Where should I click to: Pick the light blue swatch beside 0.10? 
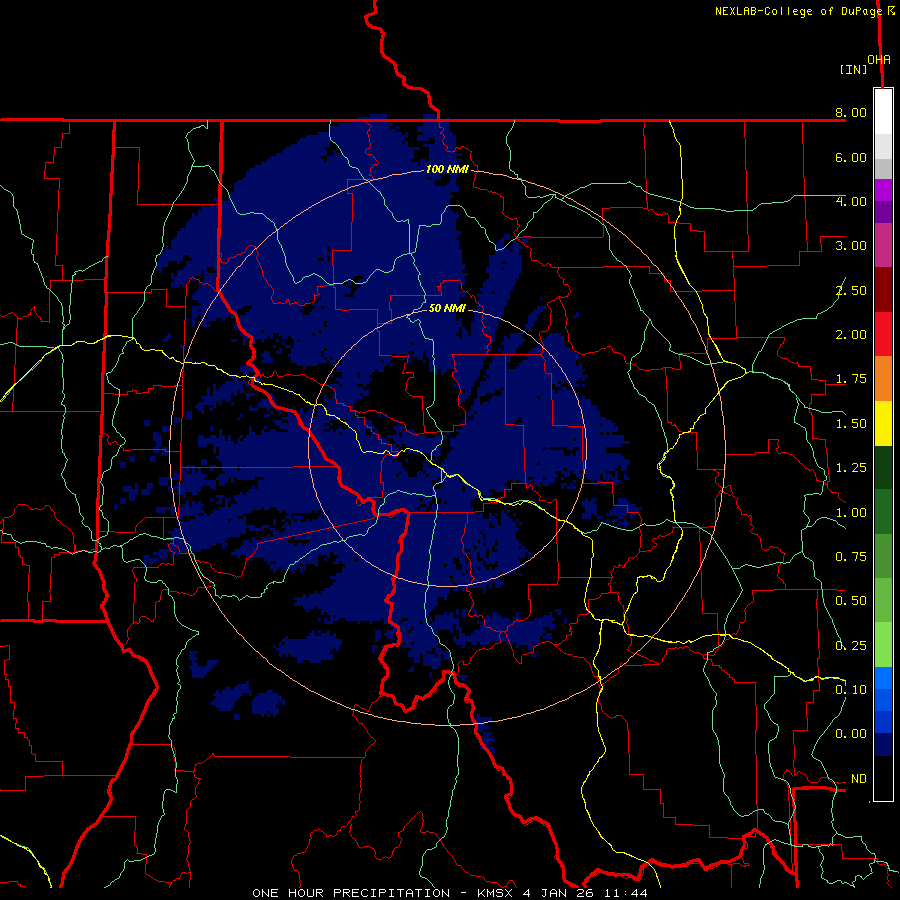[883, 678]
